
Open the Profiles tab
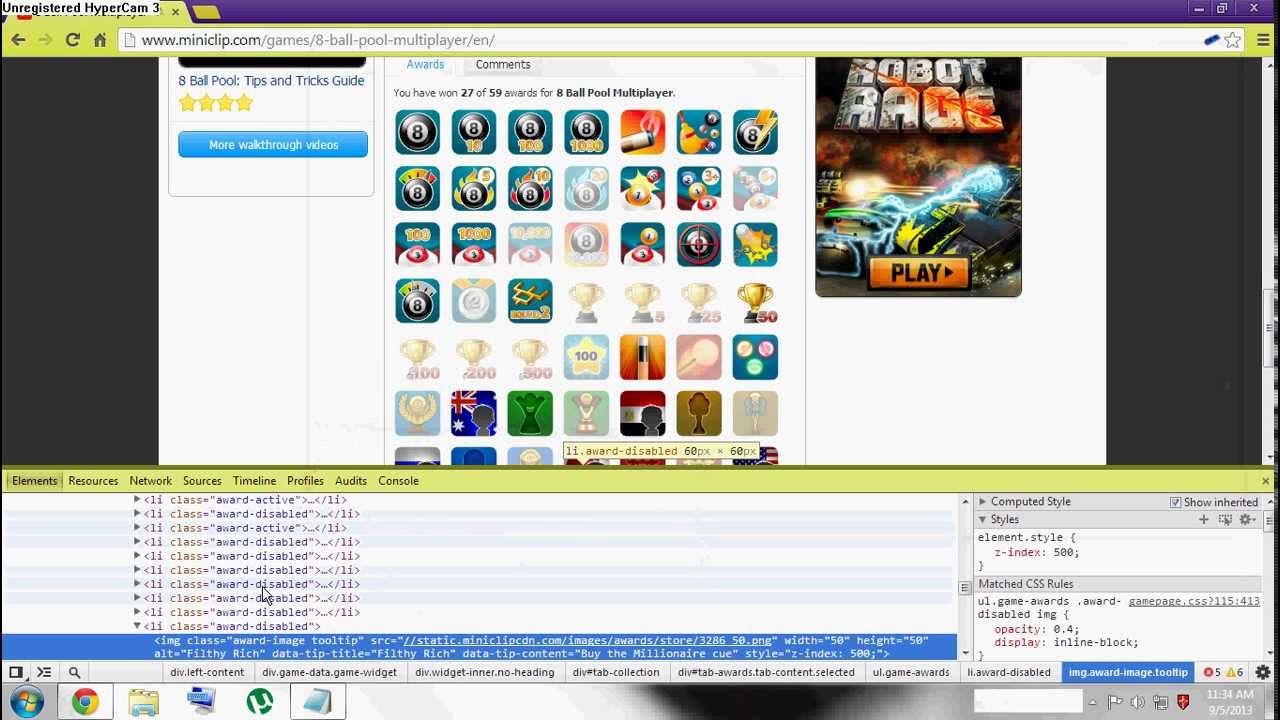click(305, 481)
